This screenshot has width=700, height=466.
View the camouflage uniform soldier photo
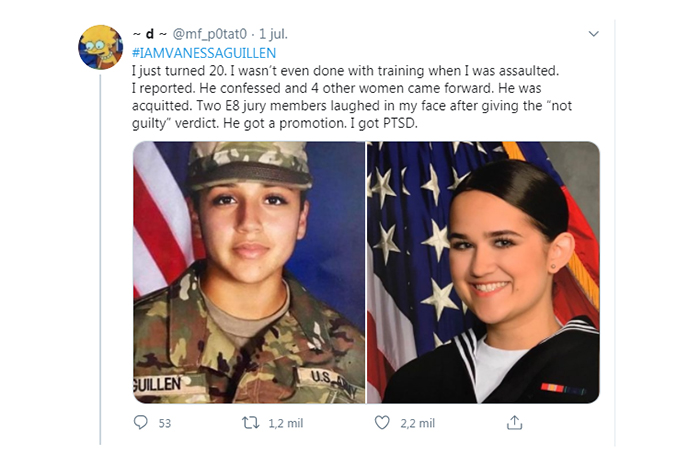[249, 272]
